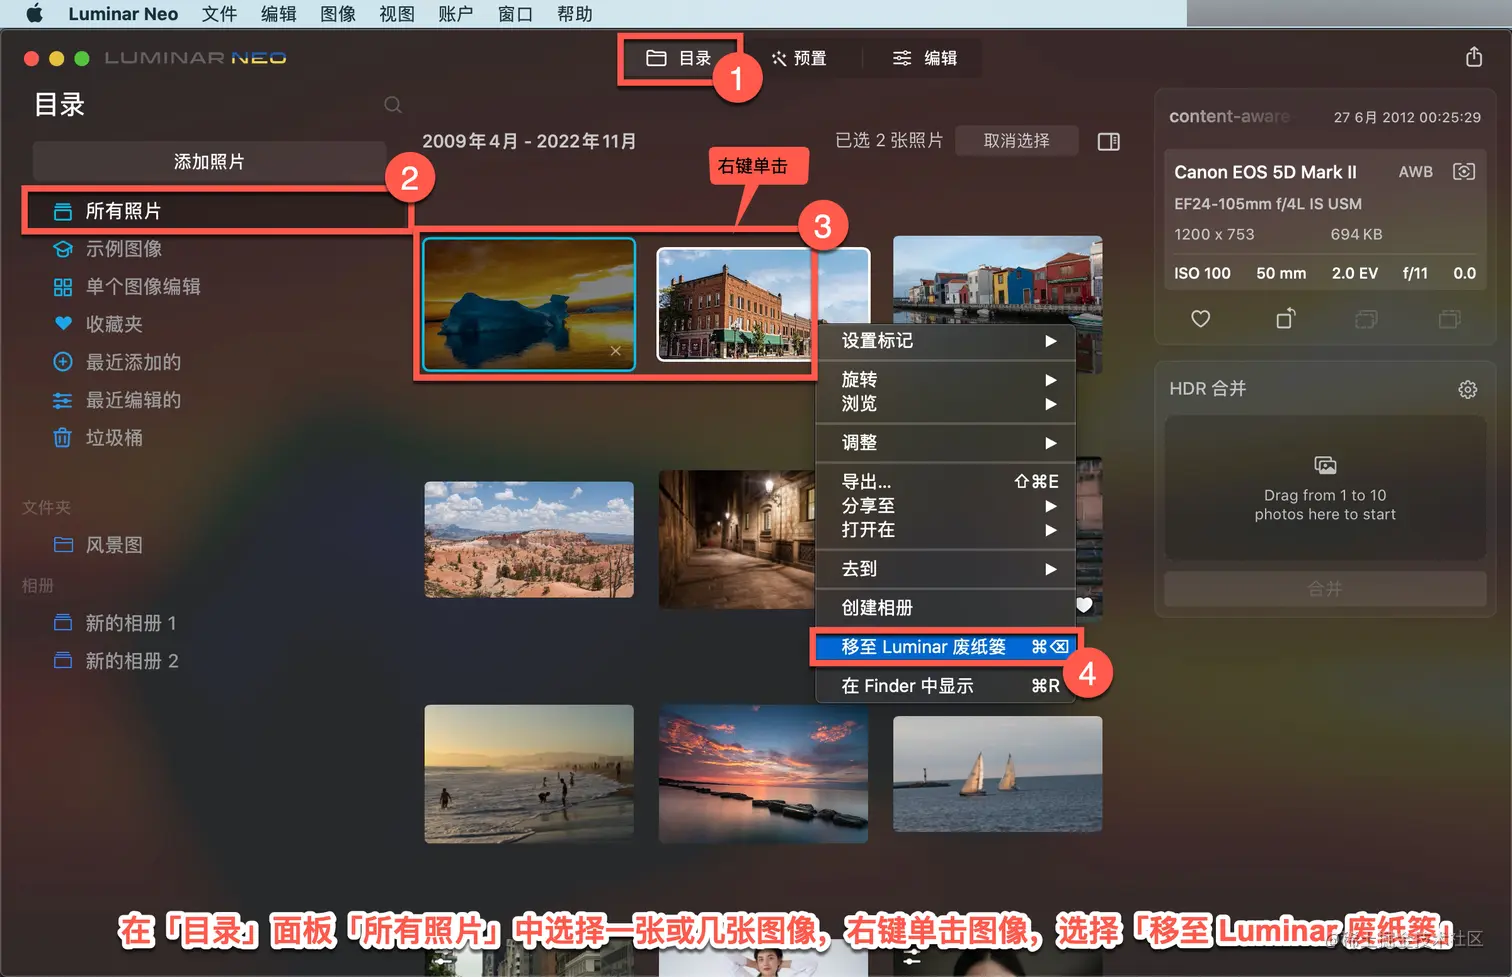Click the HDR drop zone image icon
Viewport: 1512px width, 977px height.
(x=1325, y=465)
